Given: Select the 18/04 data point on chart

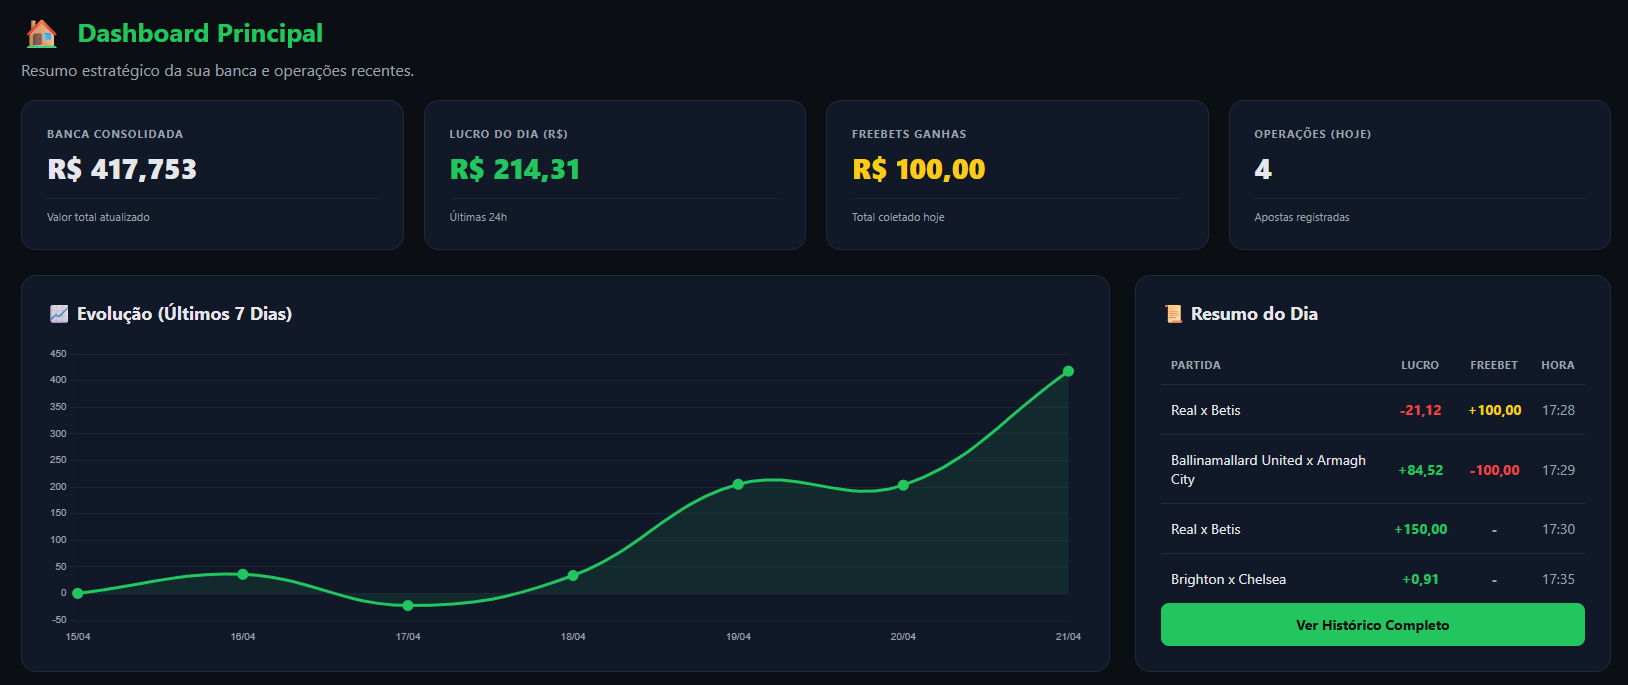Looking at the screenshot, I should (x=573, y=575).
